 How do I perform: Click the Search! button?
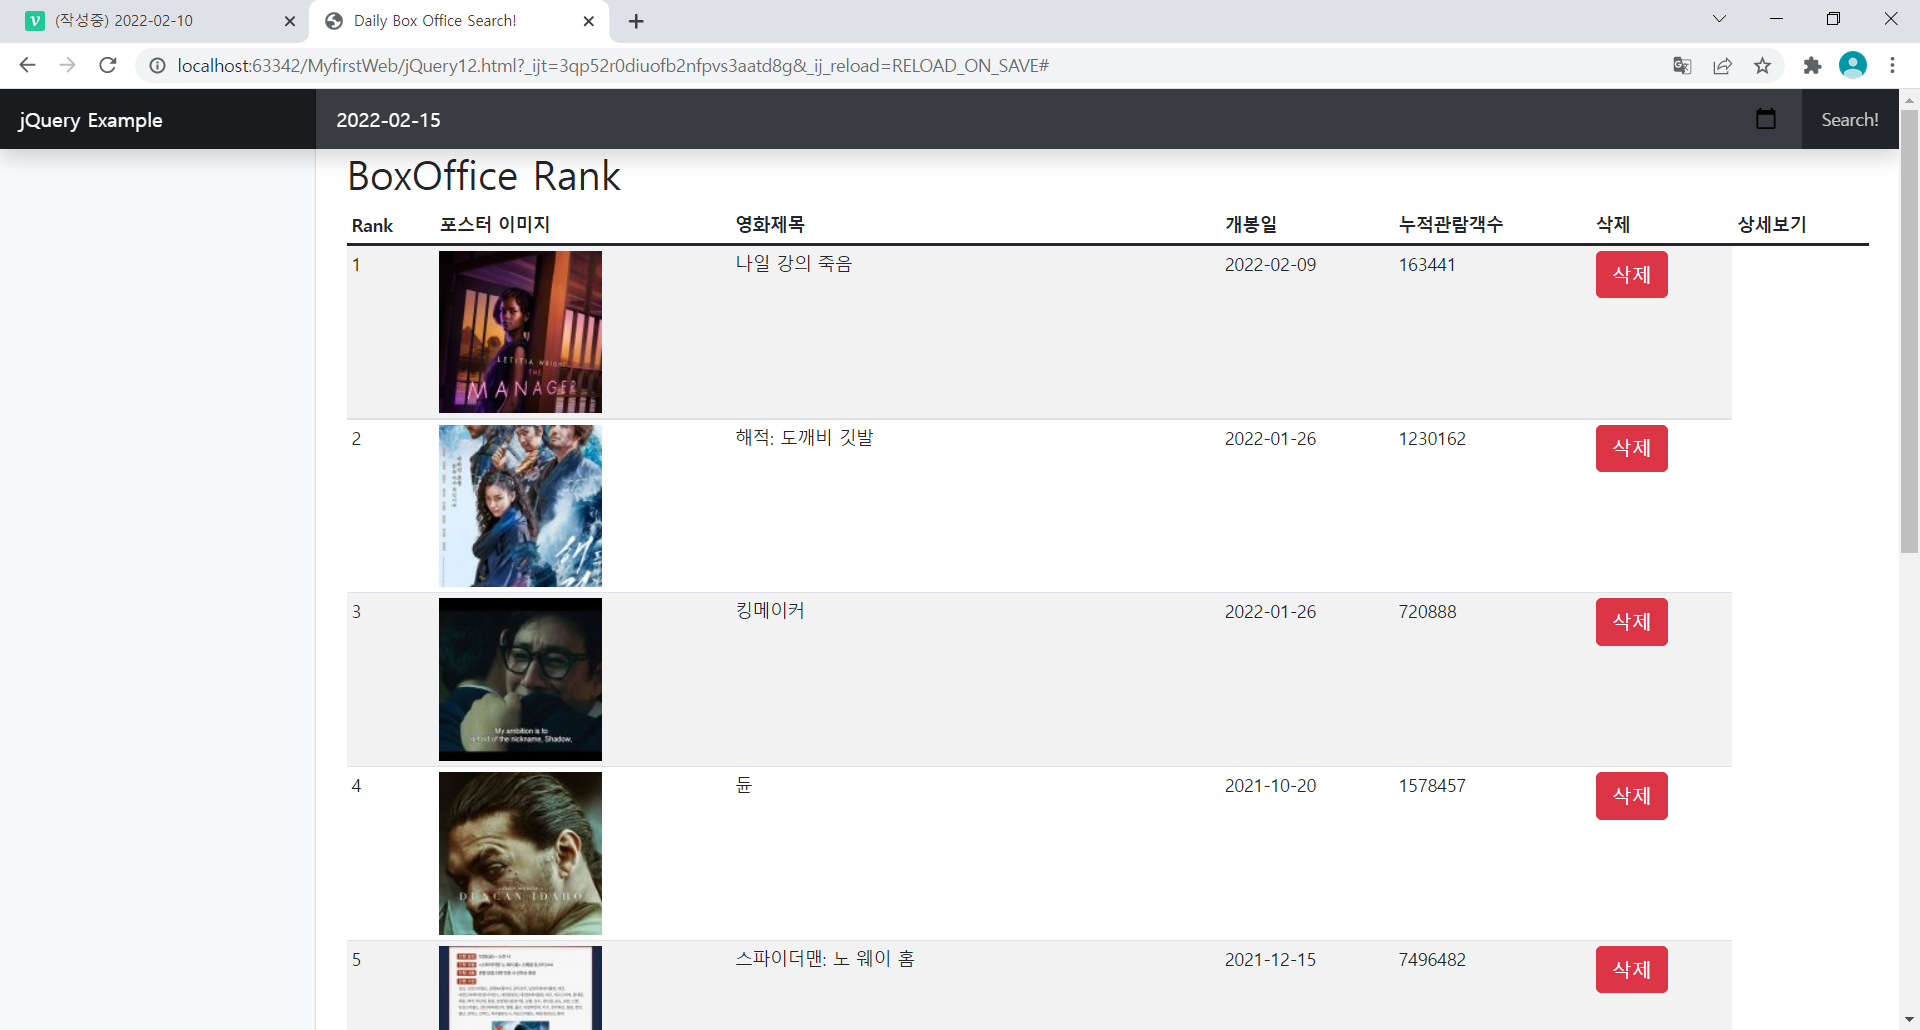[x=1850, y=119]
